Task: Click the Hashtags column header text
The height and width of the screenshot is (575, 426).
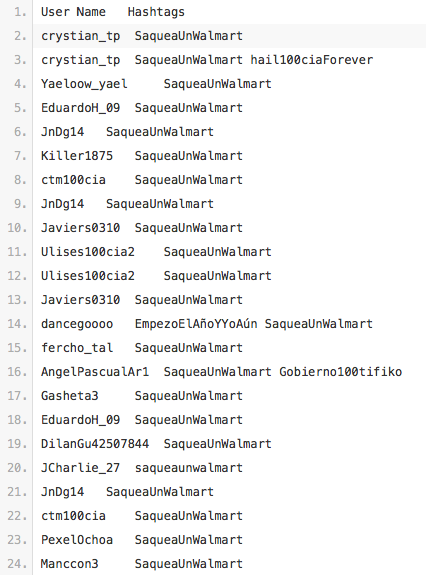Action: [156, 12]
